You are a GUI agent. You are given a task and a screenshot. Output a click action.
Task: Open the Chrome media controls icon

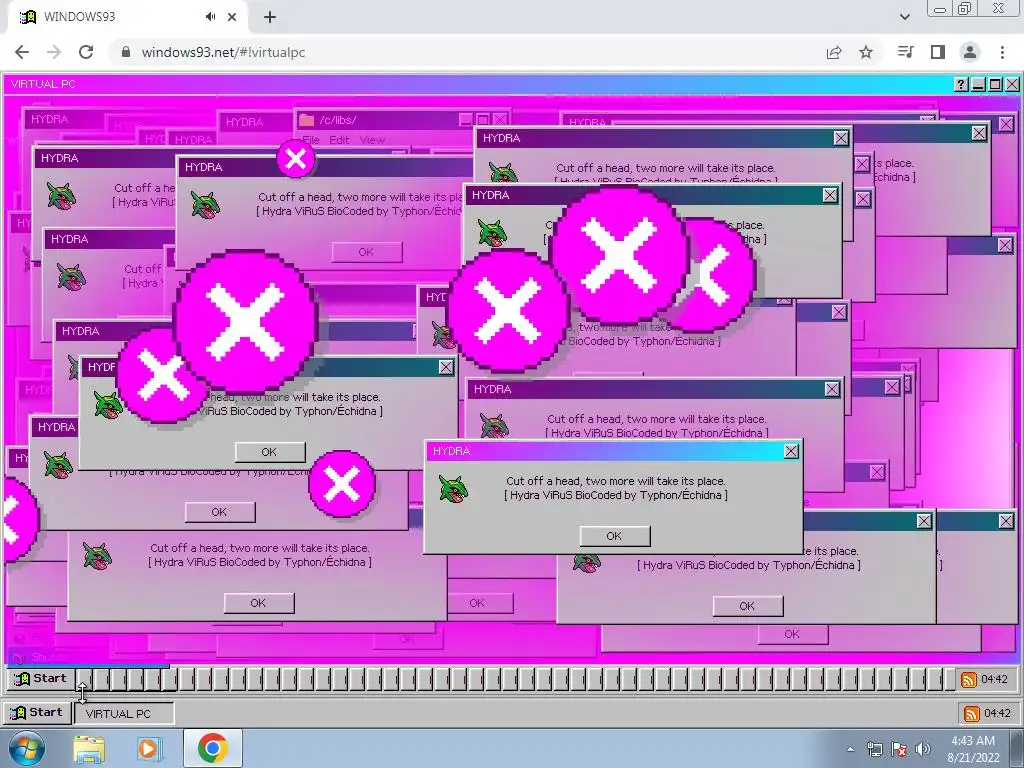(905, 52)
